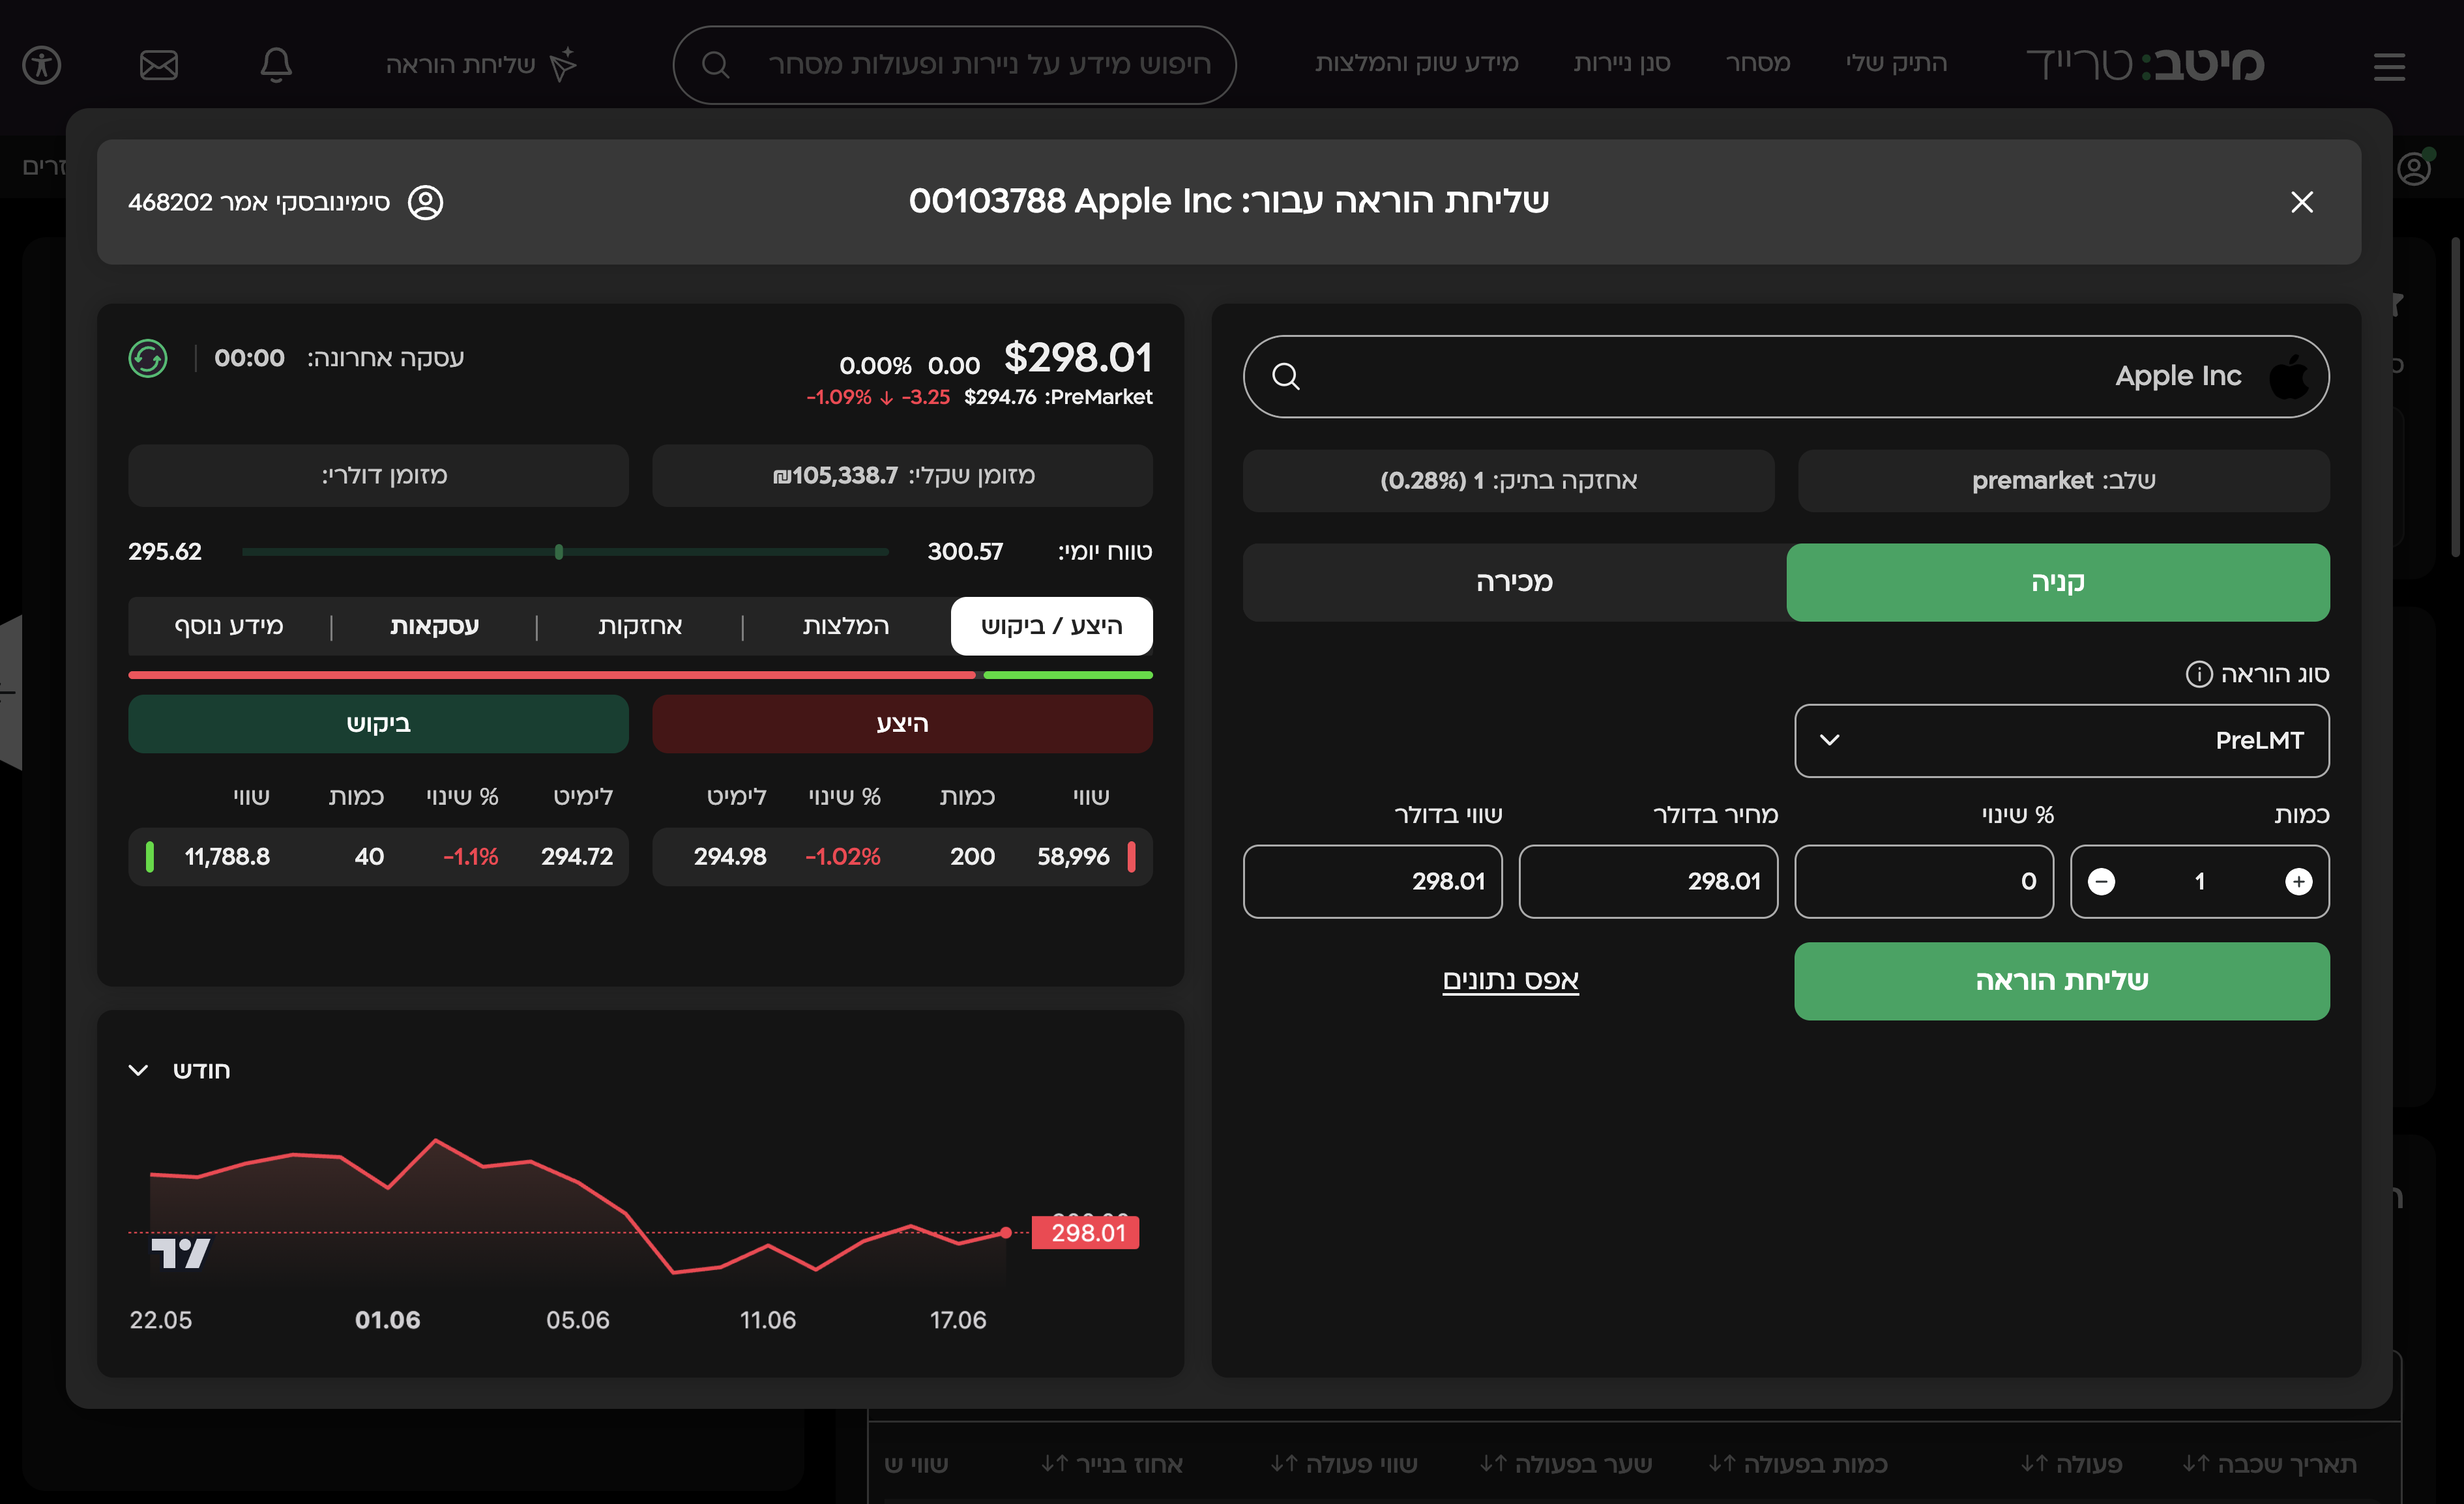
Task: Switch to the המלצות tab
Action: [846, 626]
